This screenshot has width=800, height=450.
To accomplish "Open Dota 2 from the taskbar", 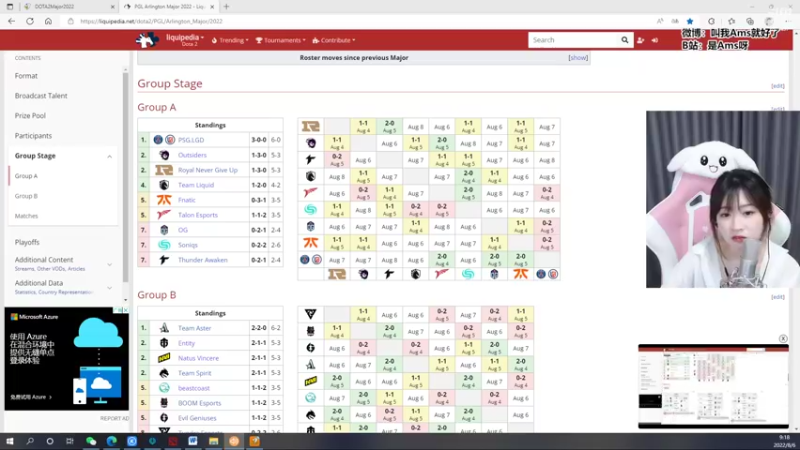I will (x=173, y=441).
